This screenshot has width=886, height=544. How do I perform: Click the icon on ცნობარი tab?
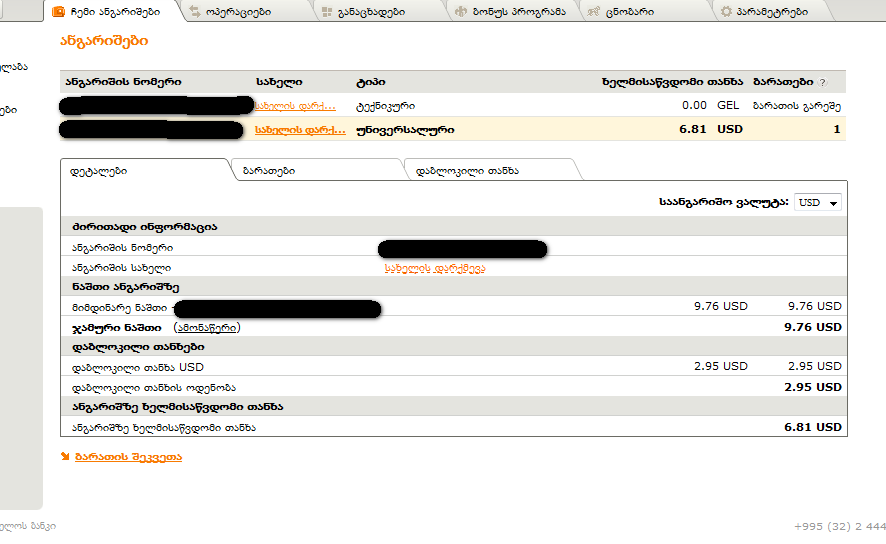tap(593, 11)
